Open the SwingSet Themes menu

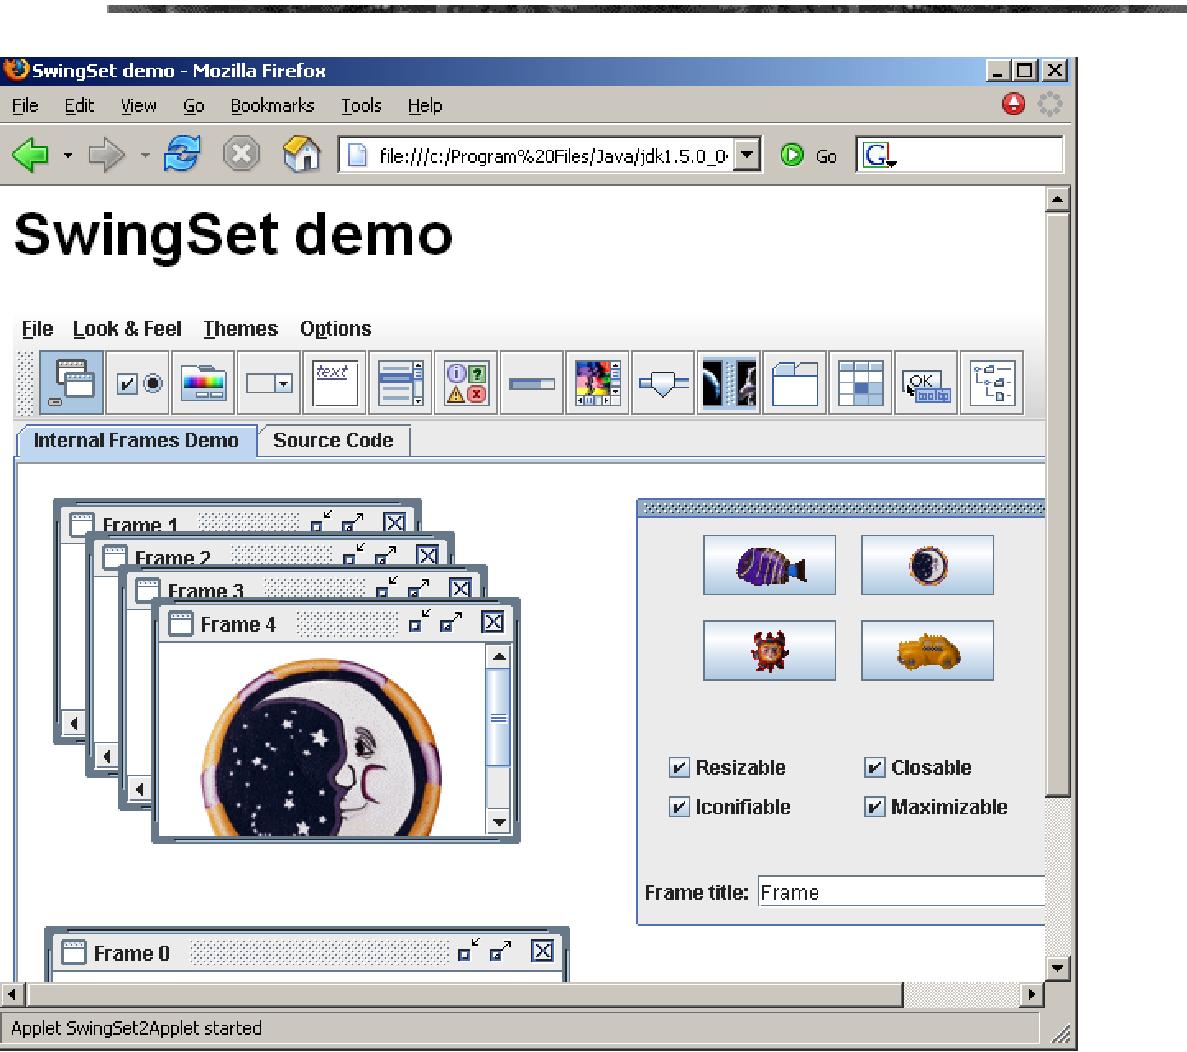(241, 329)
